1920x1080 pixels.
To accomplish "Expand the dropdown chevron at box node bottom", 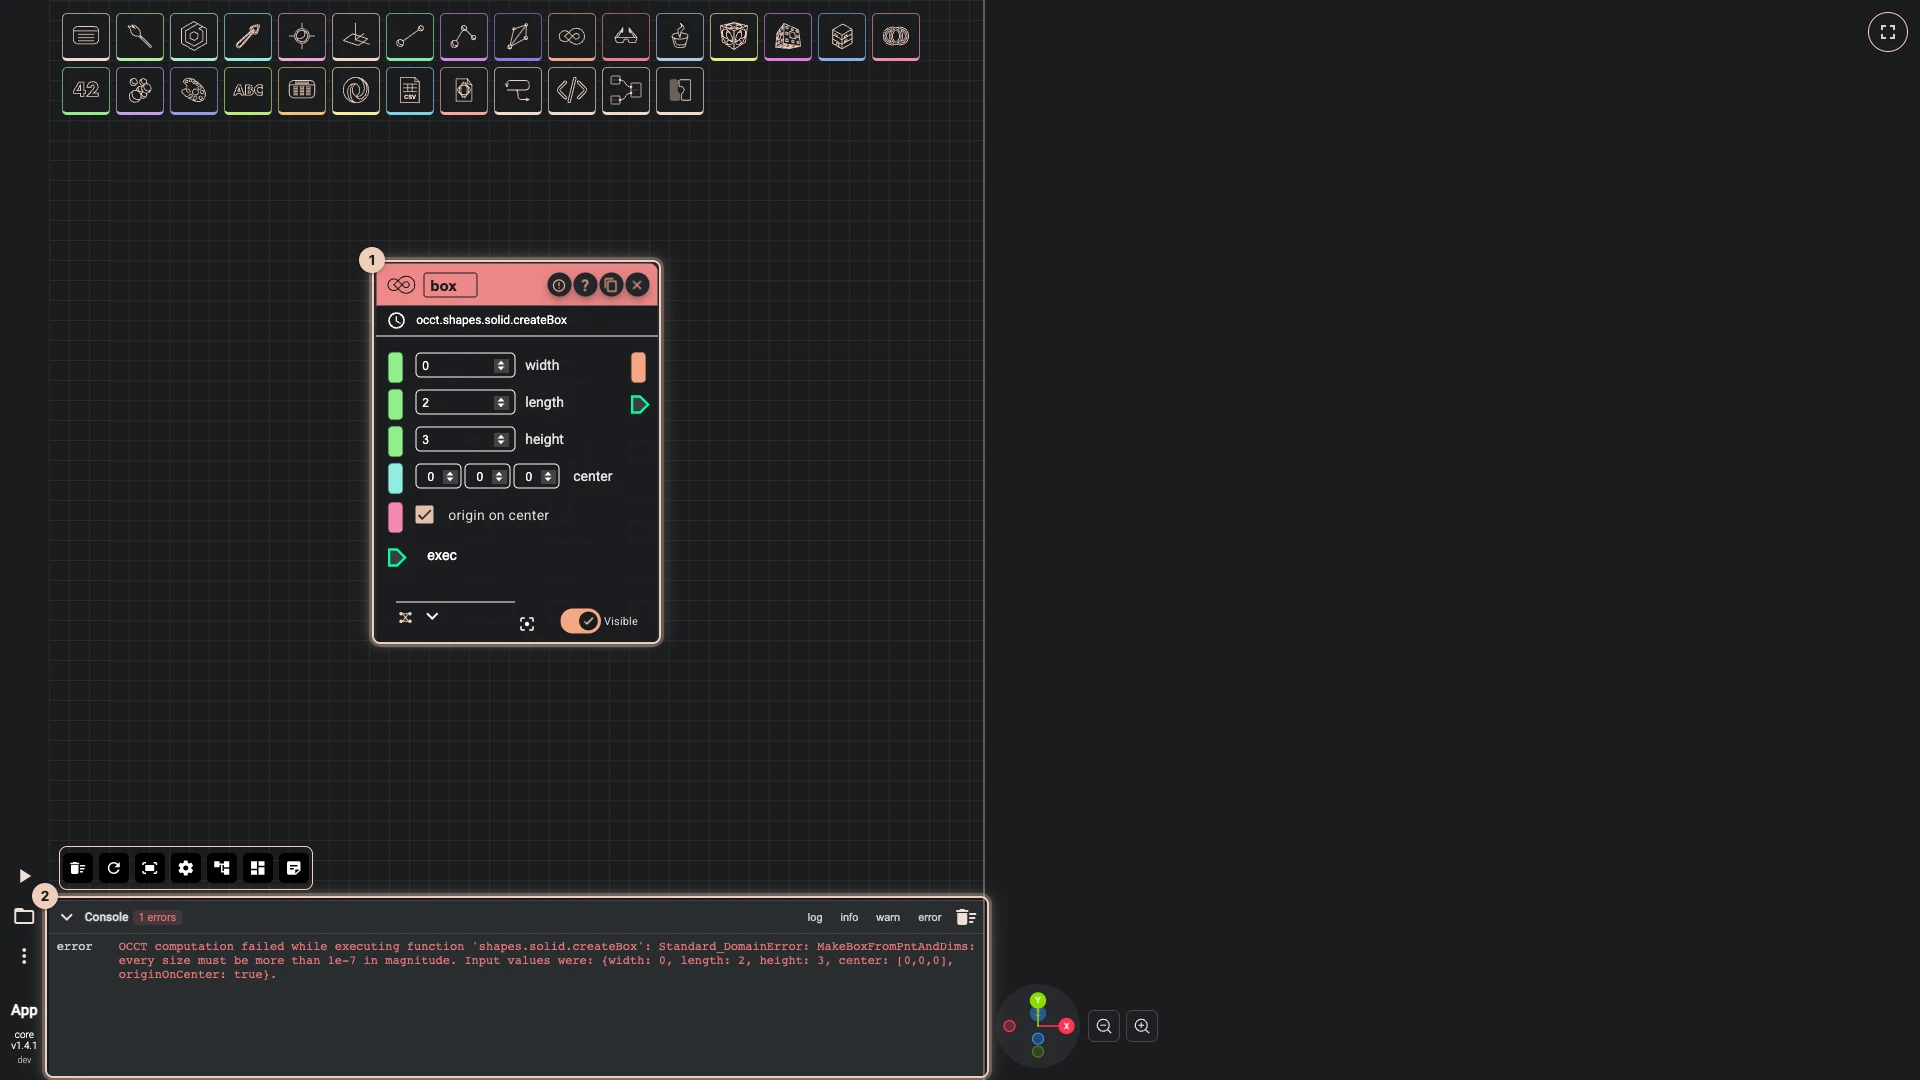I will click(x=432, y=617).
